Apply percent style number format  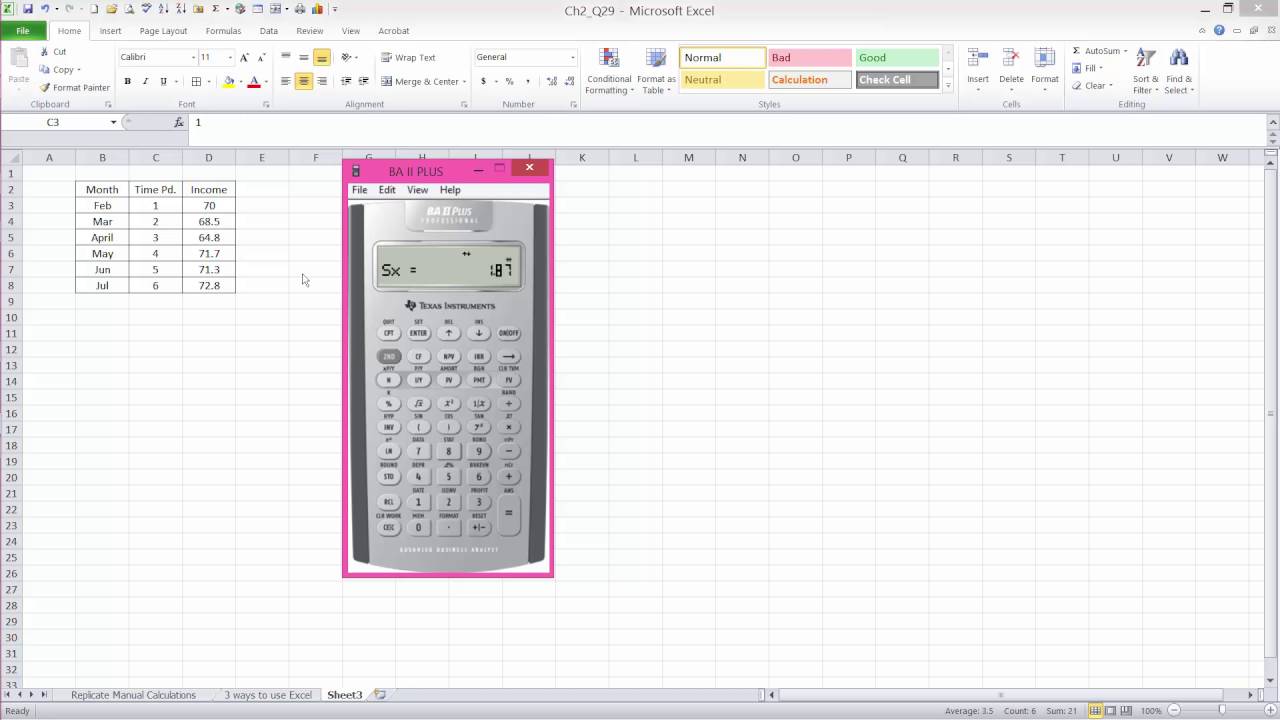(x=509, y=82)
